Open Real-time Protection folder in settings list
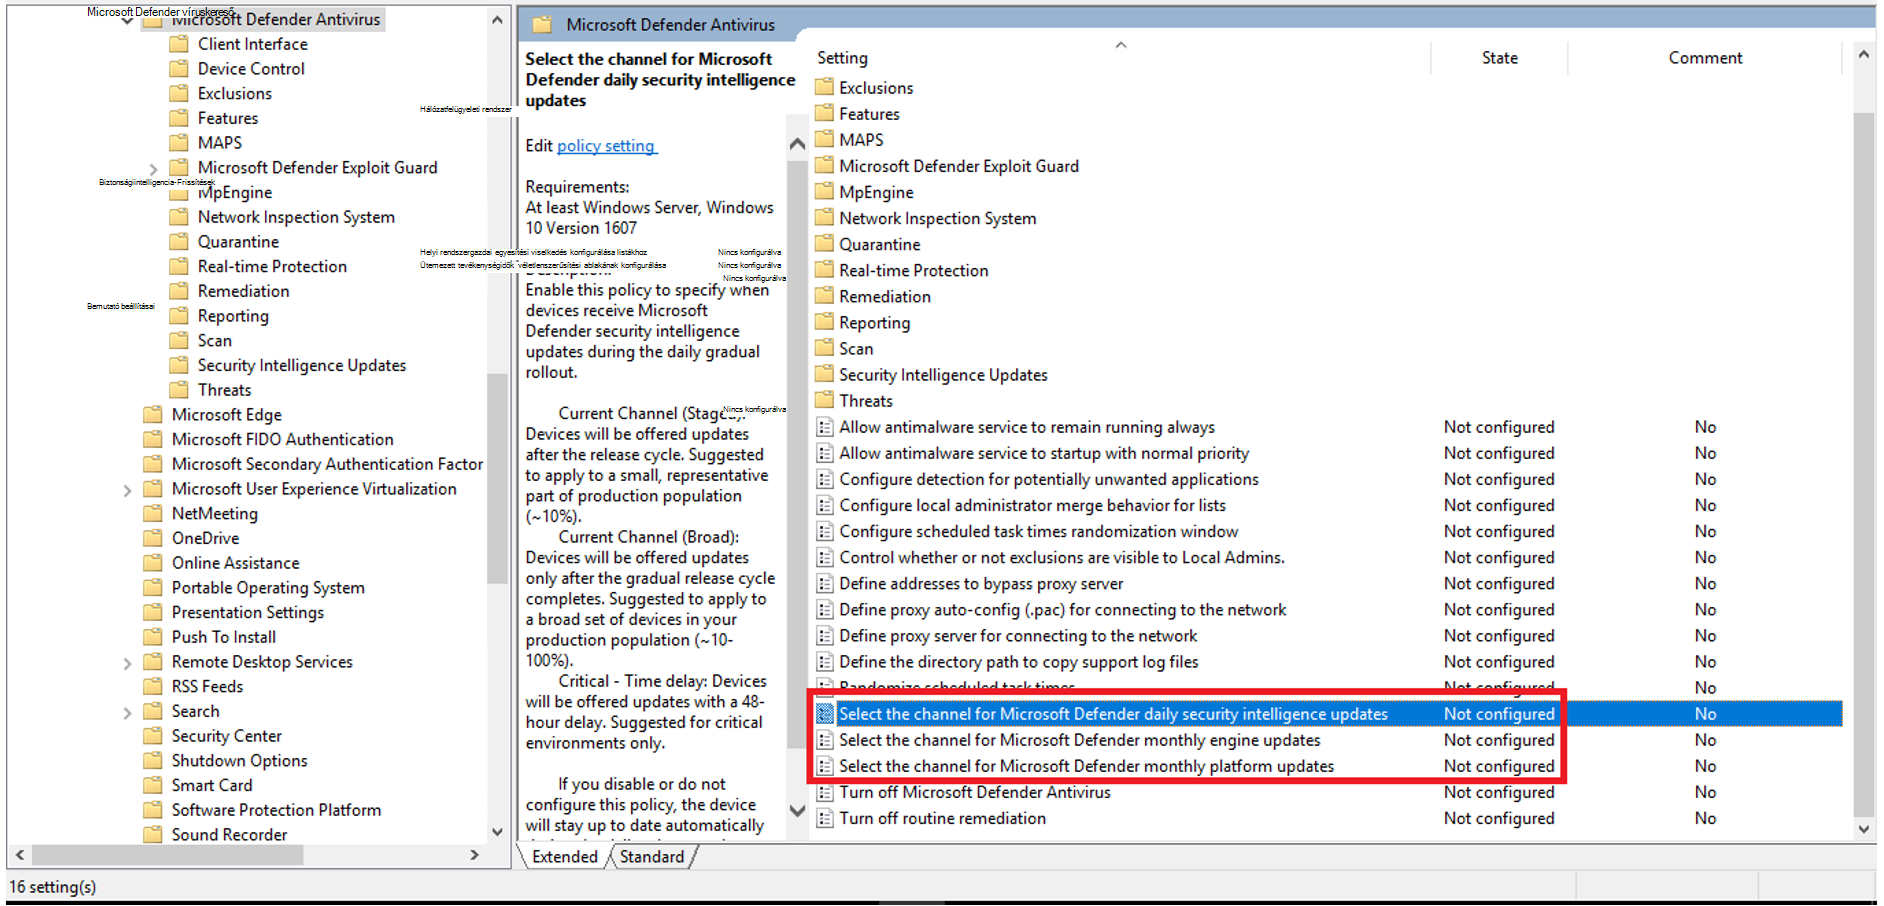Screen dimensions: 1884x906 pyautogui.click(x=913, y=271)
